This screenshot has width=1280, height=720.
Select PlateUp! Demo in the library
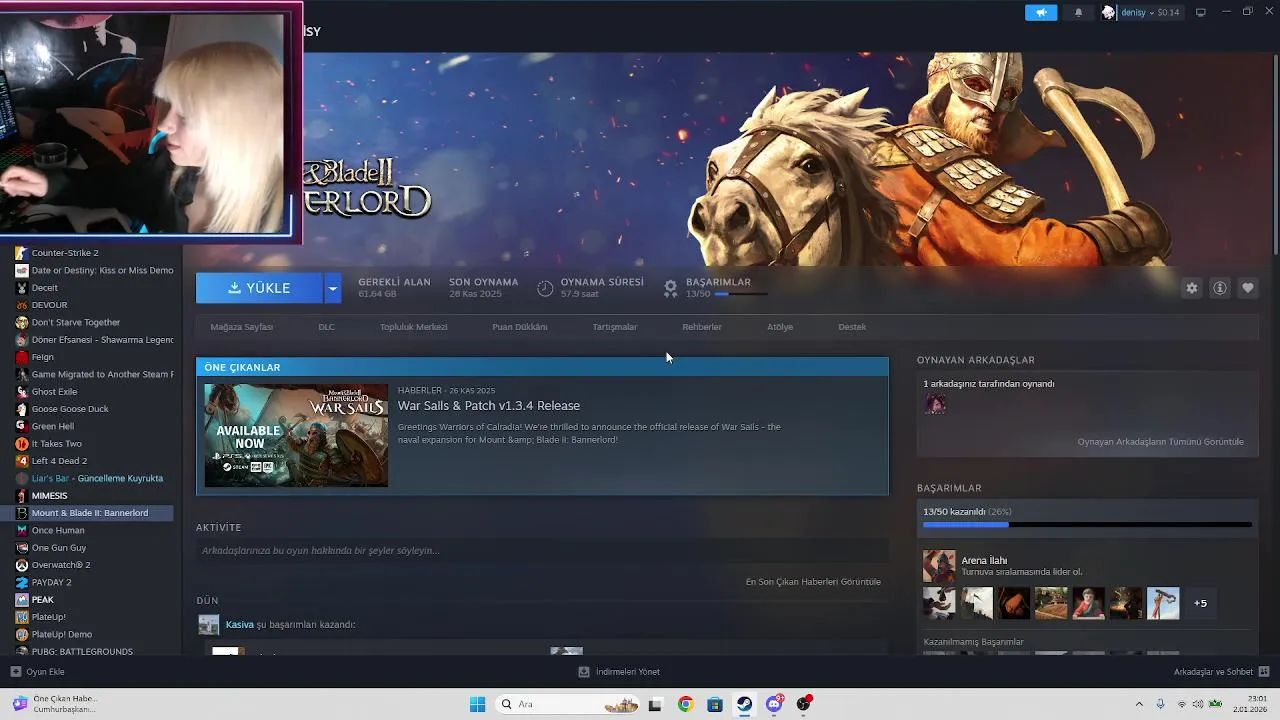point(62,634)
